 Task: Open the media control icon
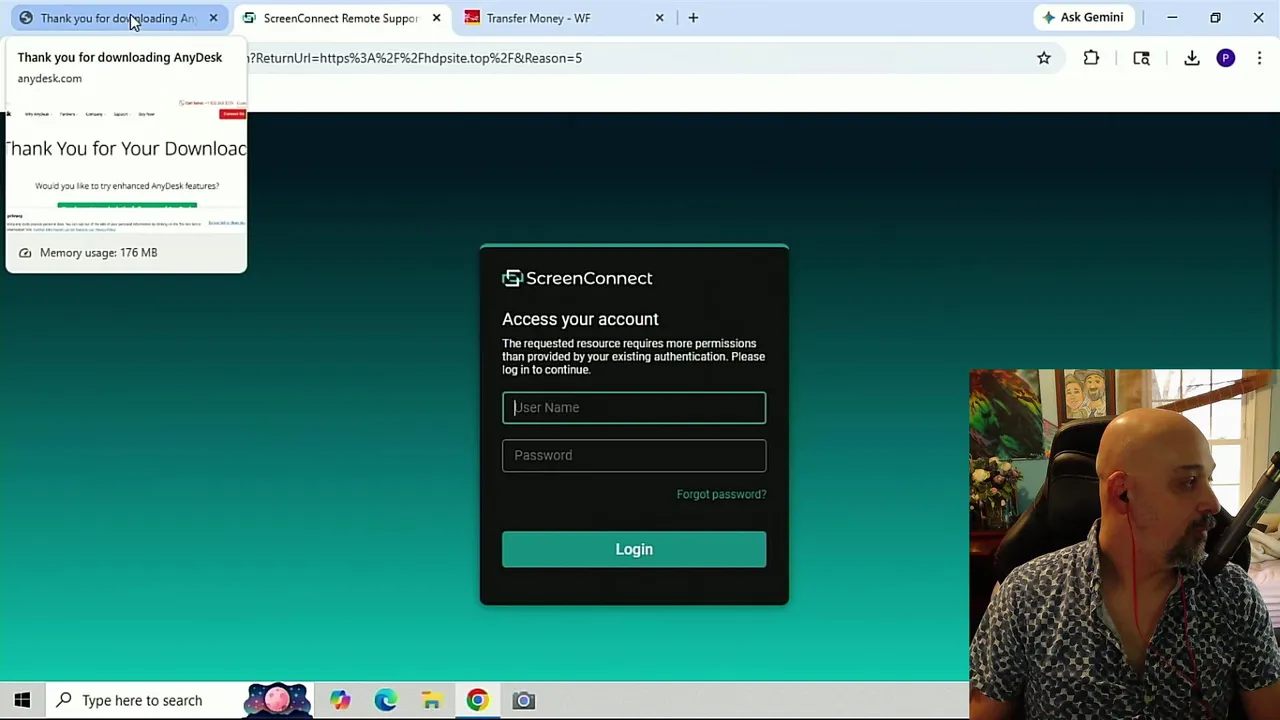pos(1141,58)
